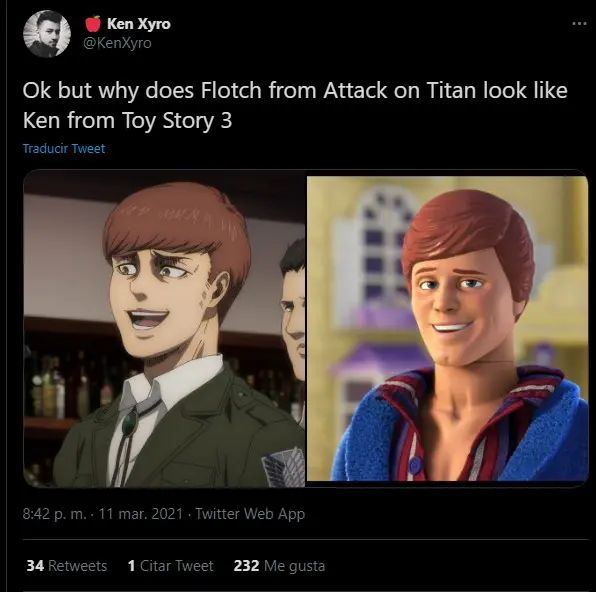
Task: Click Traducir Tweet link
Action: (x=64, y=148)
